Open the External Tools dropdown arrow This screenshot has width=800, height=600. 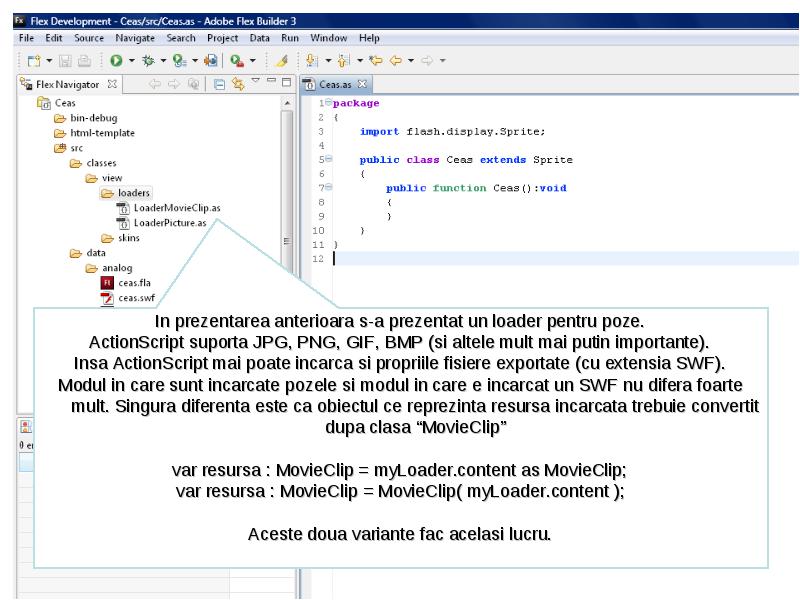coord(253,61)
